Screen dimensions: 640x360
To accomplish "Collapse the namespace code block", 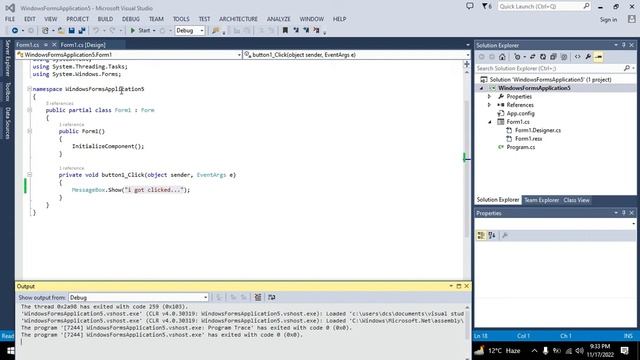I will pos(29,89).
